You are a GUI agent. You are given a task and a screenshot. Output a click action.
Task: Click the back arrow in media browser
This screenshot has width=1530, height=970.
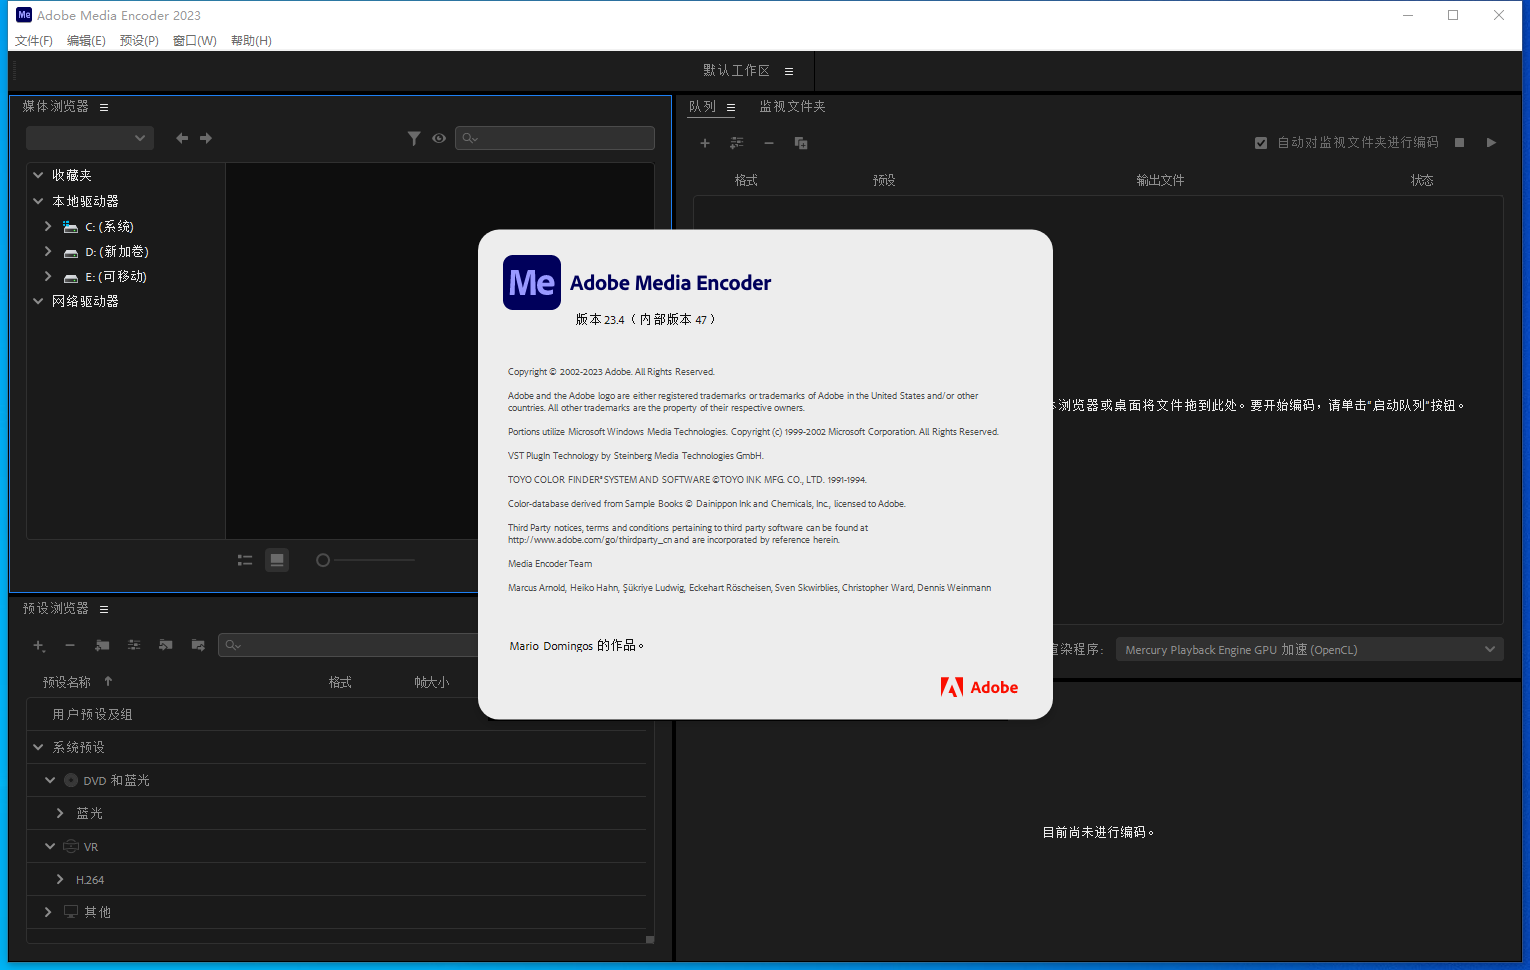click(182, 138)
